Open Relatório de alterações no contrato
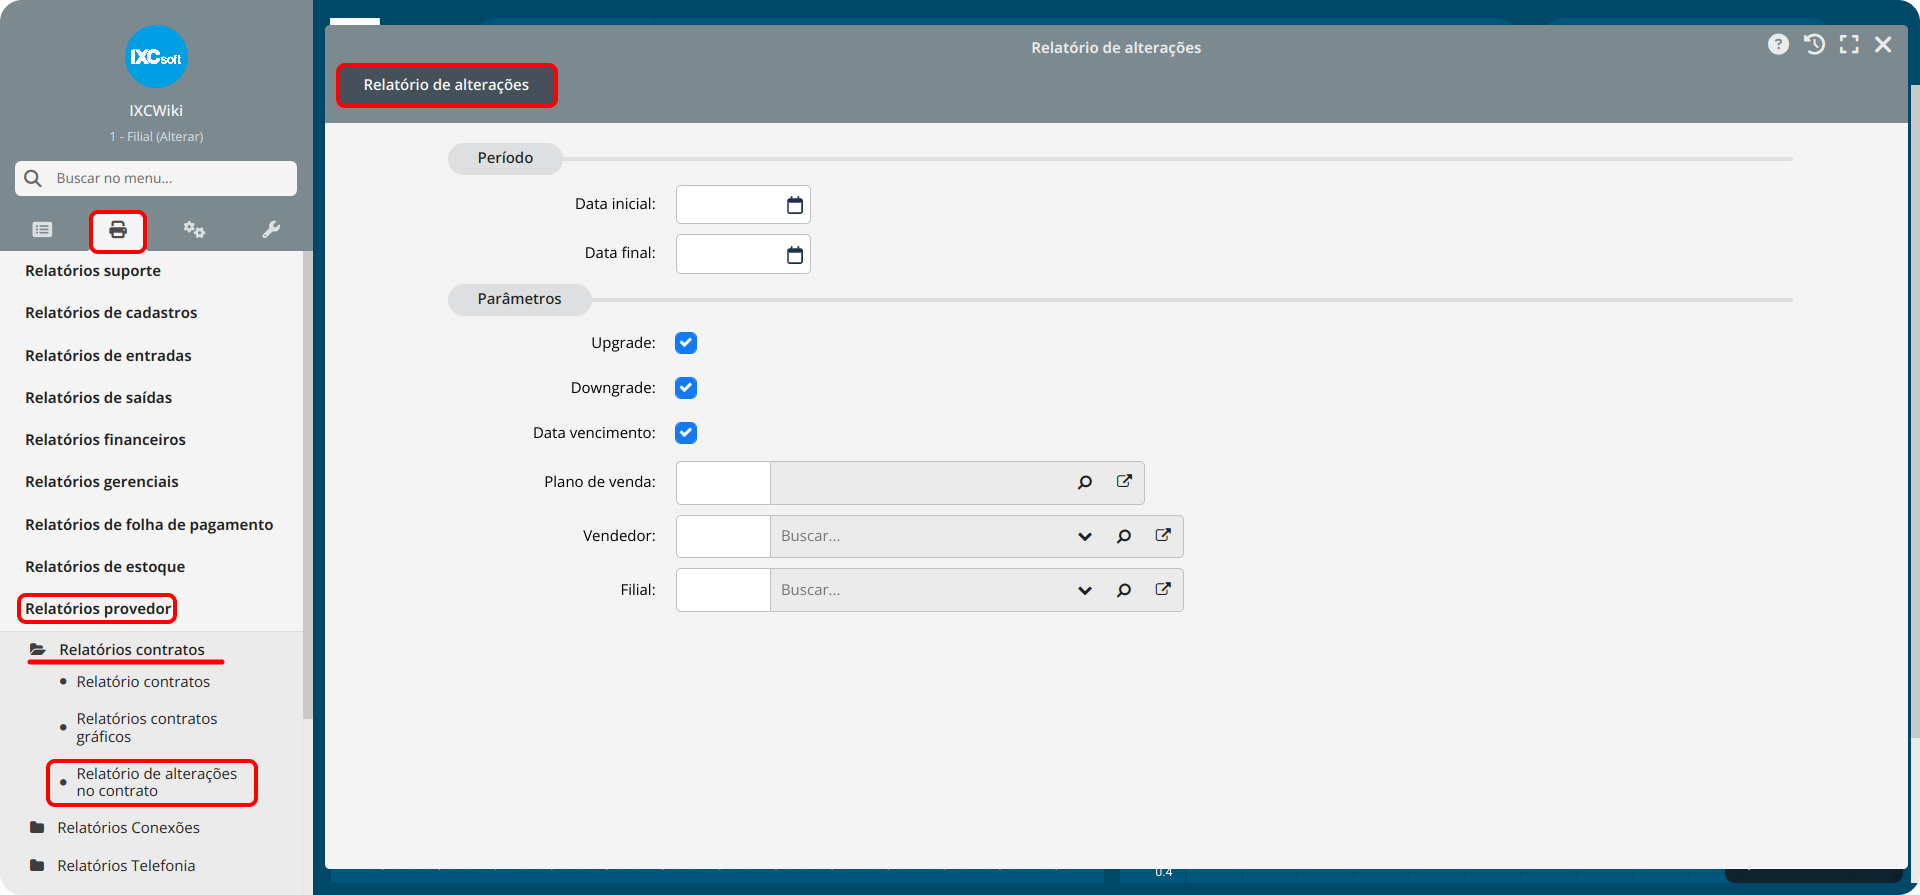This screenshot has height=895, width=1920. (x=157, y=782)
